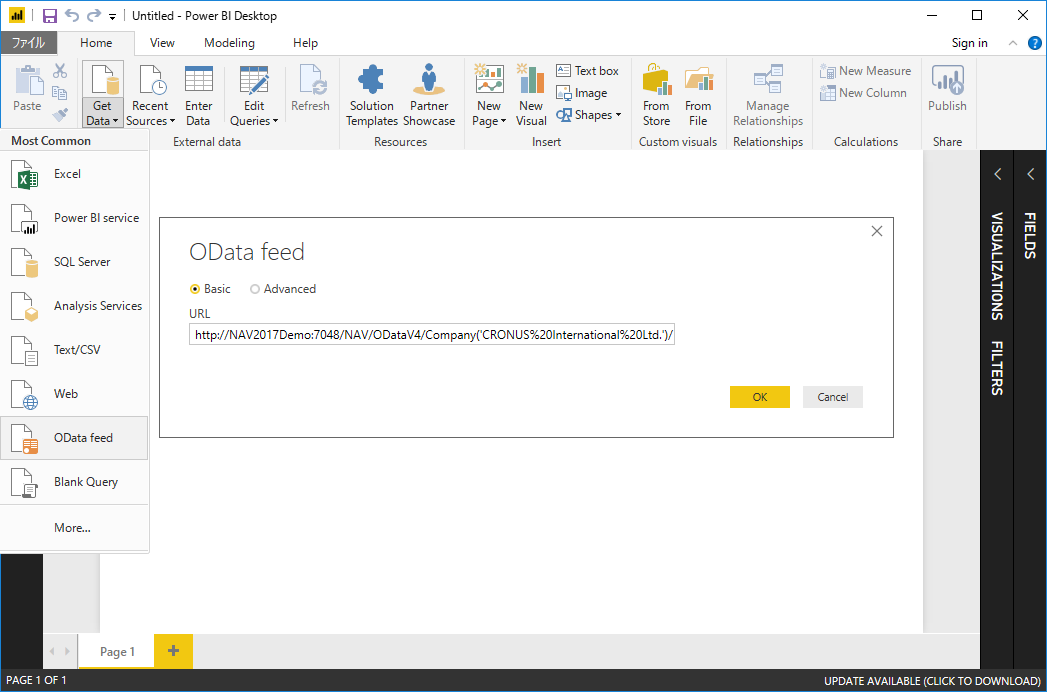1047x692 pixels.
Task: Select OData feed data source
Action: coord(74,438)
